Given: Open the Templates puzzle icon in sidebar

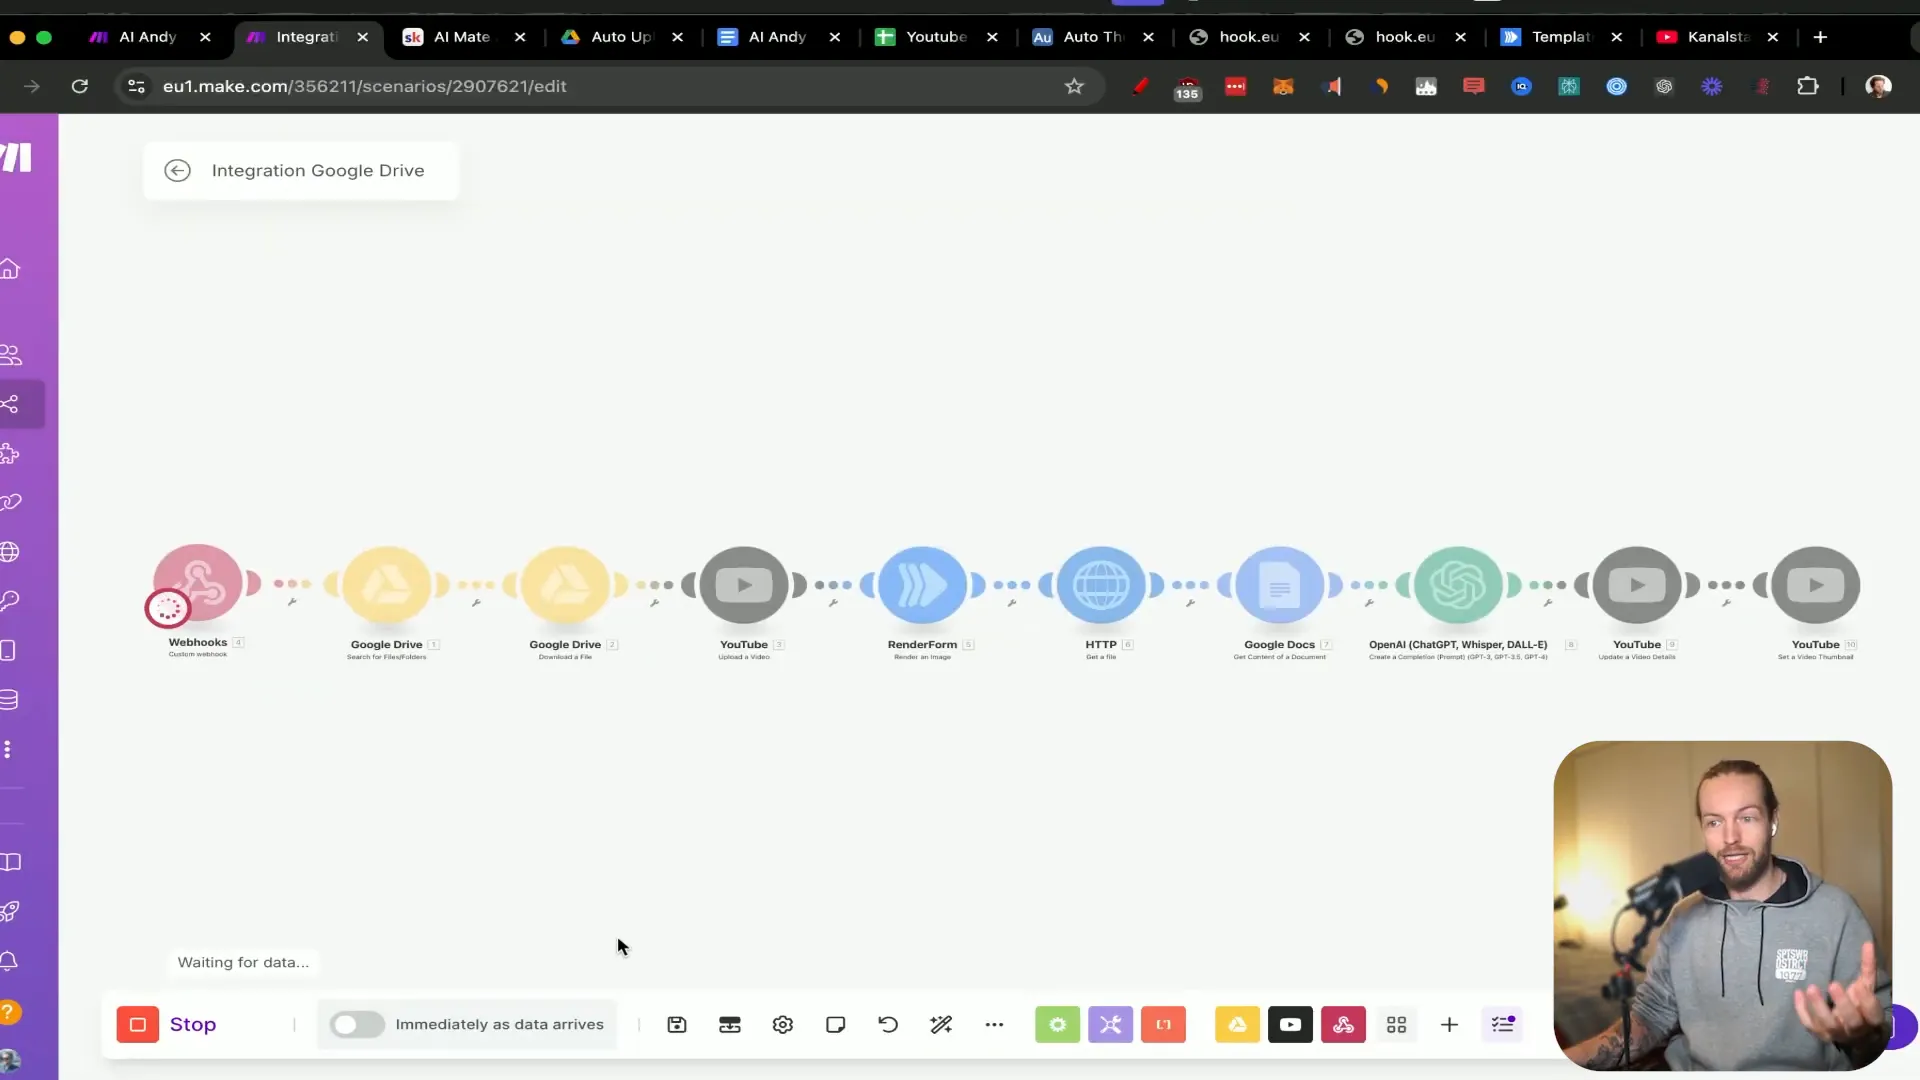Looking at the screenshot, I should (10, 453).
